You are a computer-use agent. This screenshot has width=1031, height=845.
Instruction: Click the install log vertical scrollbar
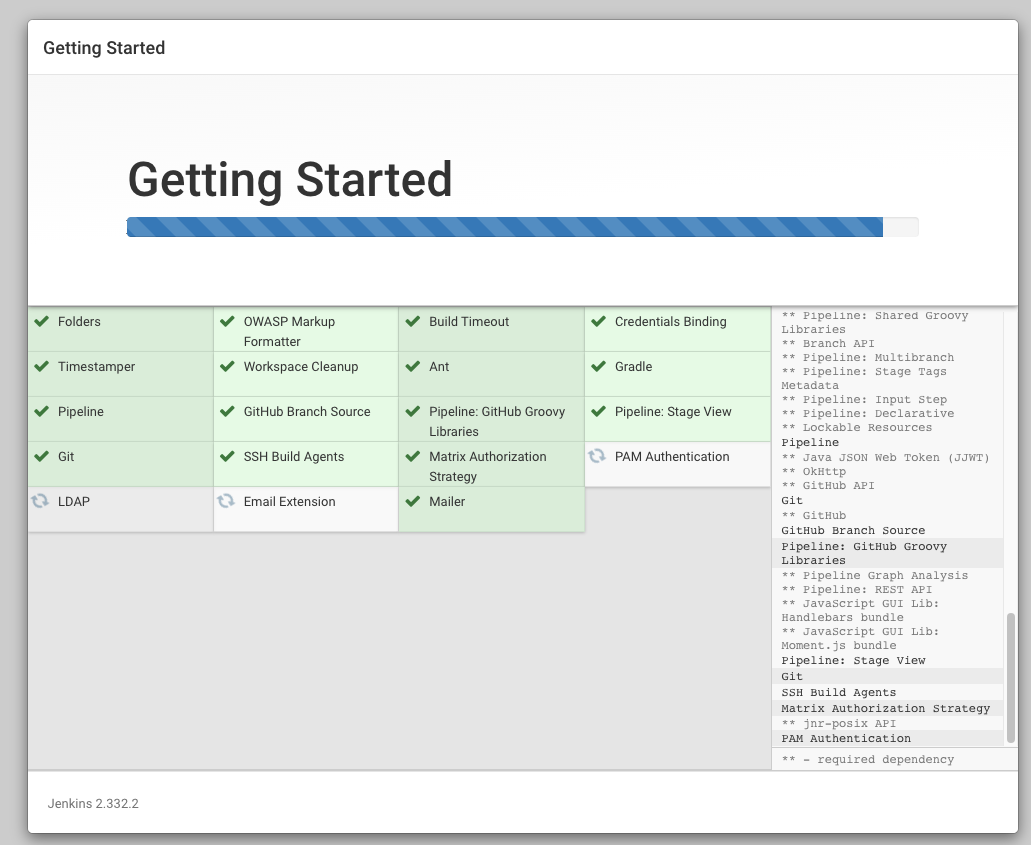1011,677
